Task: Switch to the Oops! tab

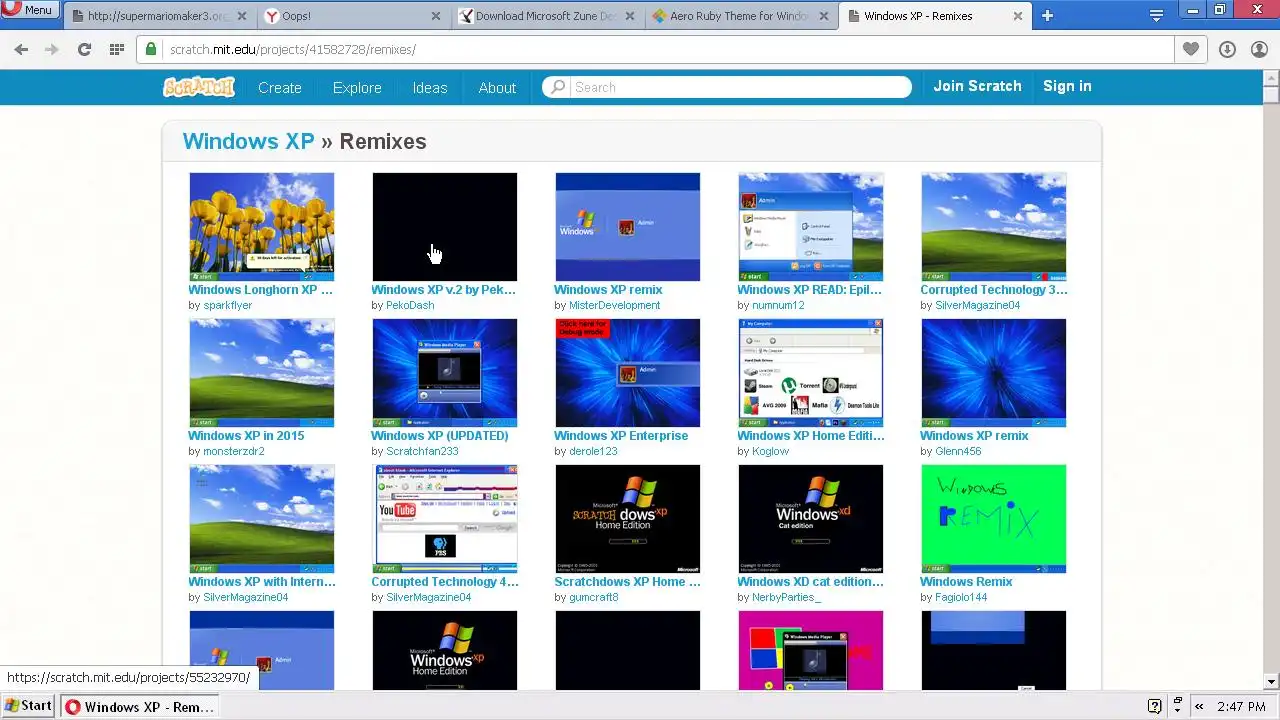Action: tap(353, 16)
